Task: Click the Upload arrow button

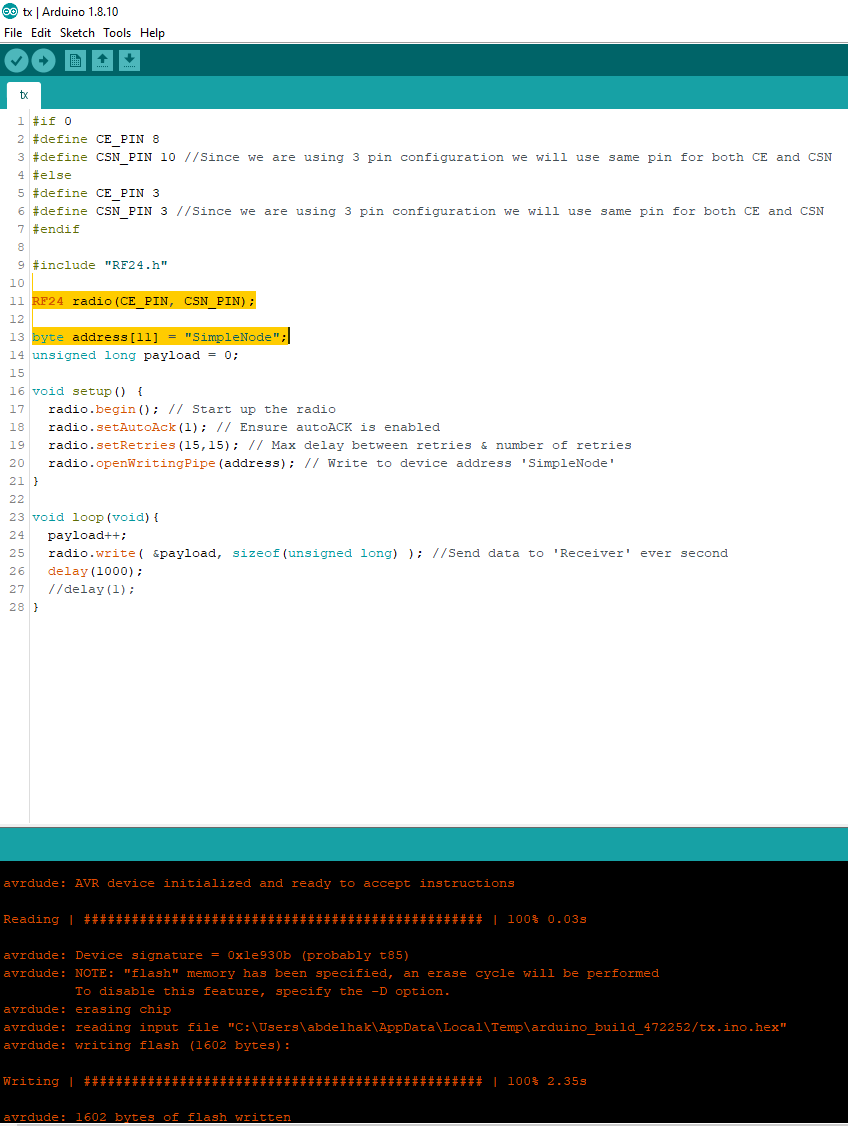Action: click(x=43, y=60)
